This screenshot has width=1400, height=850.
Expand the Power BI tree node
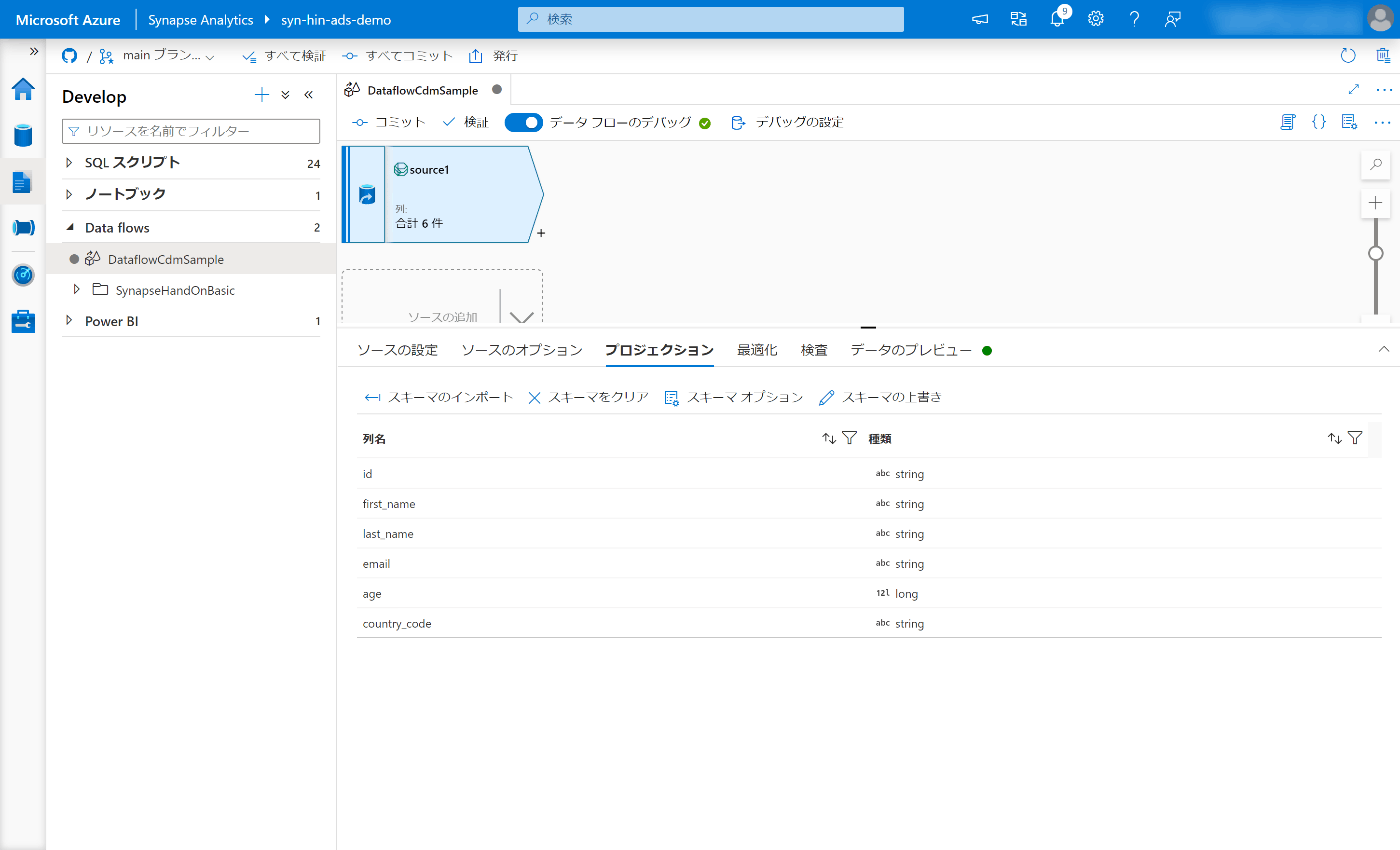coord(69,321)
